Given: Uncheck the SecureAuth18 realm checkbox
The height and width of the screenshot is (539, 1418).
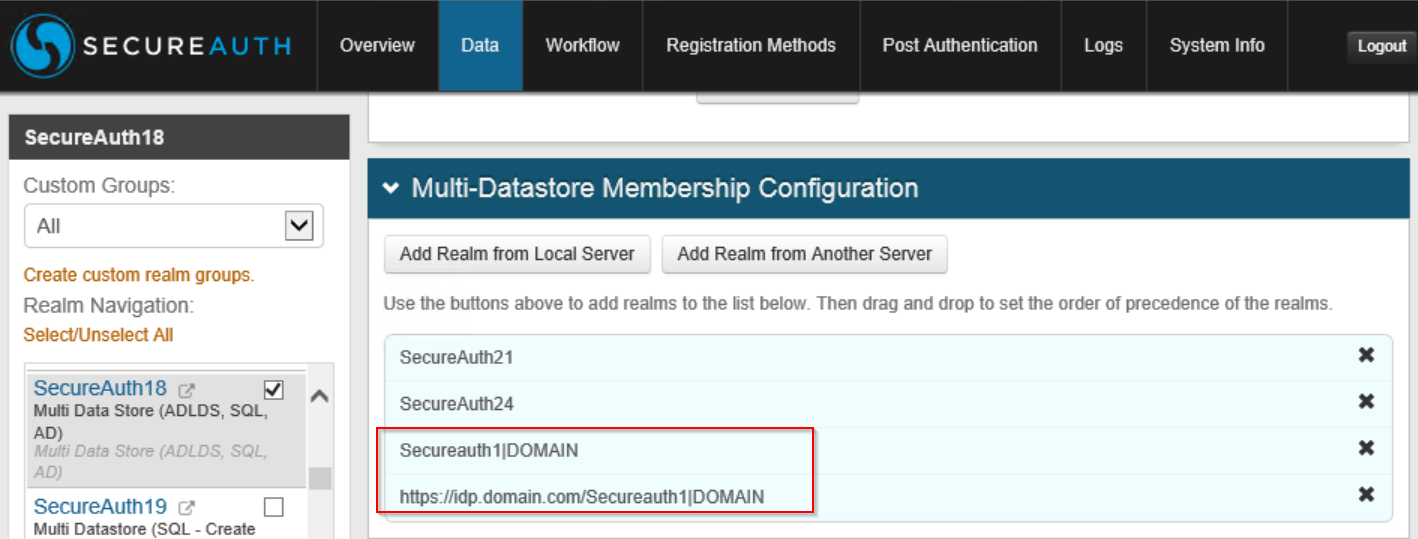Looking at the screenshot, I should click(273, 389).
